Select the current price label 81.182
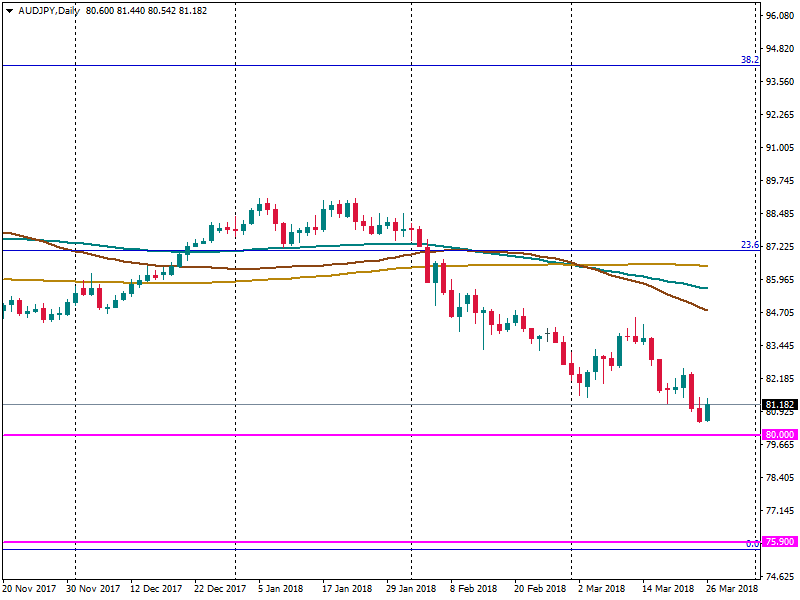The width and height of the screenshot is (800, 600). click(779, 405)
